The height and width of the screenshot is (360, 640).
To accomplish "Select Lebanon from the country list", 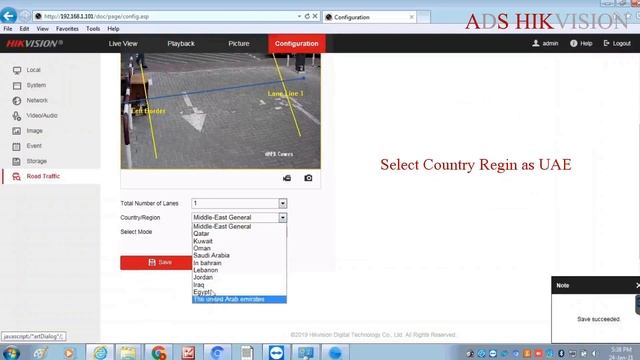I will click(x=239, y=270).
